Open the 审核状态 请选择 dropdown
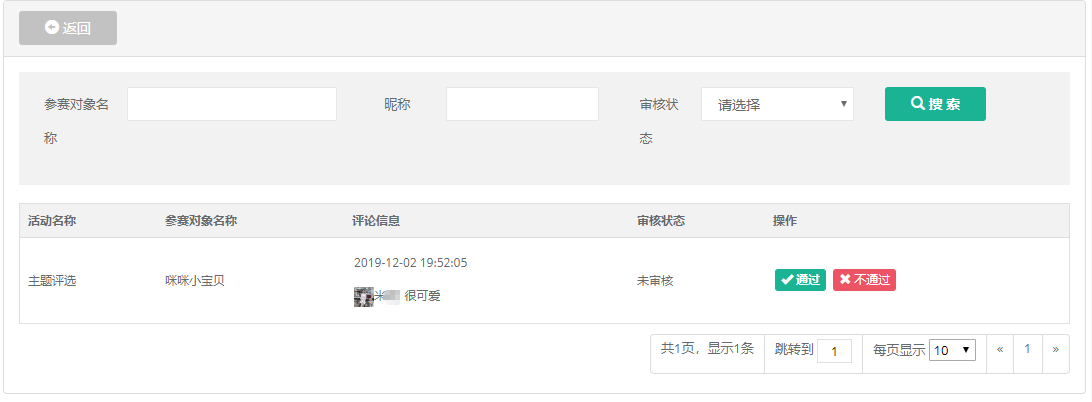The height and width of the screenshot is (402, 1092). tap(777, 104)
